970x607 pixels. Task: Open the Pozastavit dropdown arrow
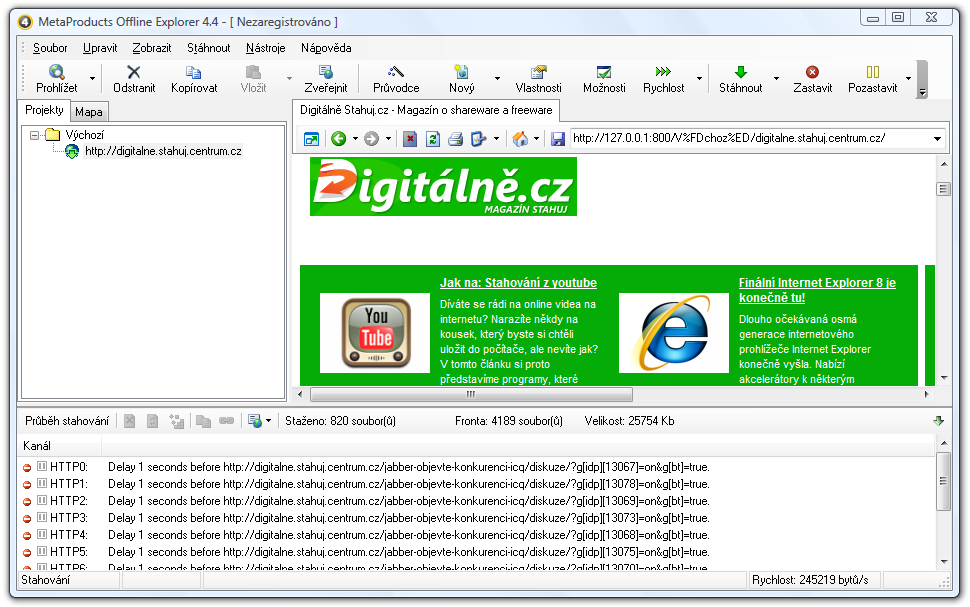[908, 79]
